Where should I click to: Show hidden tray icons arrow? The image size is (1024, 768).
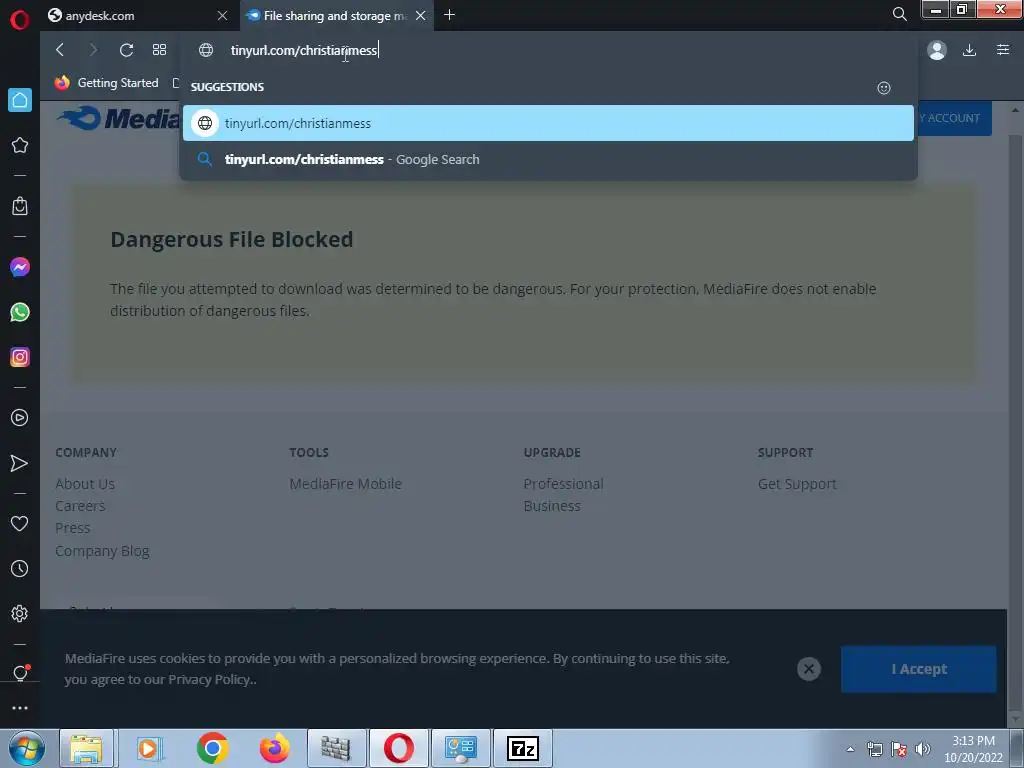click(x=850, y=749)
